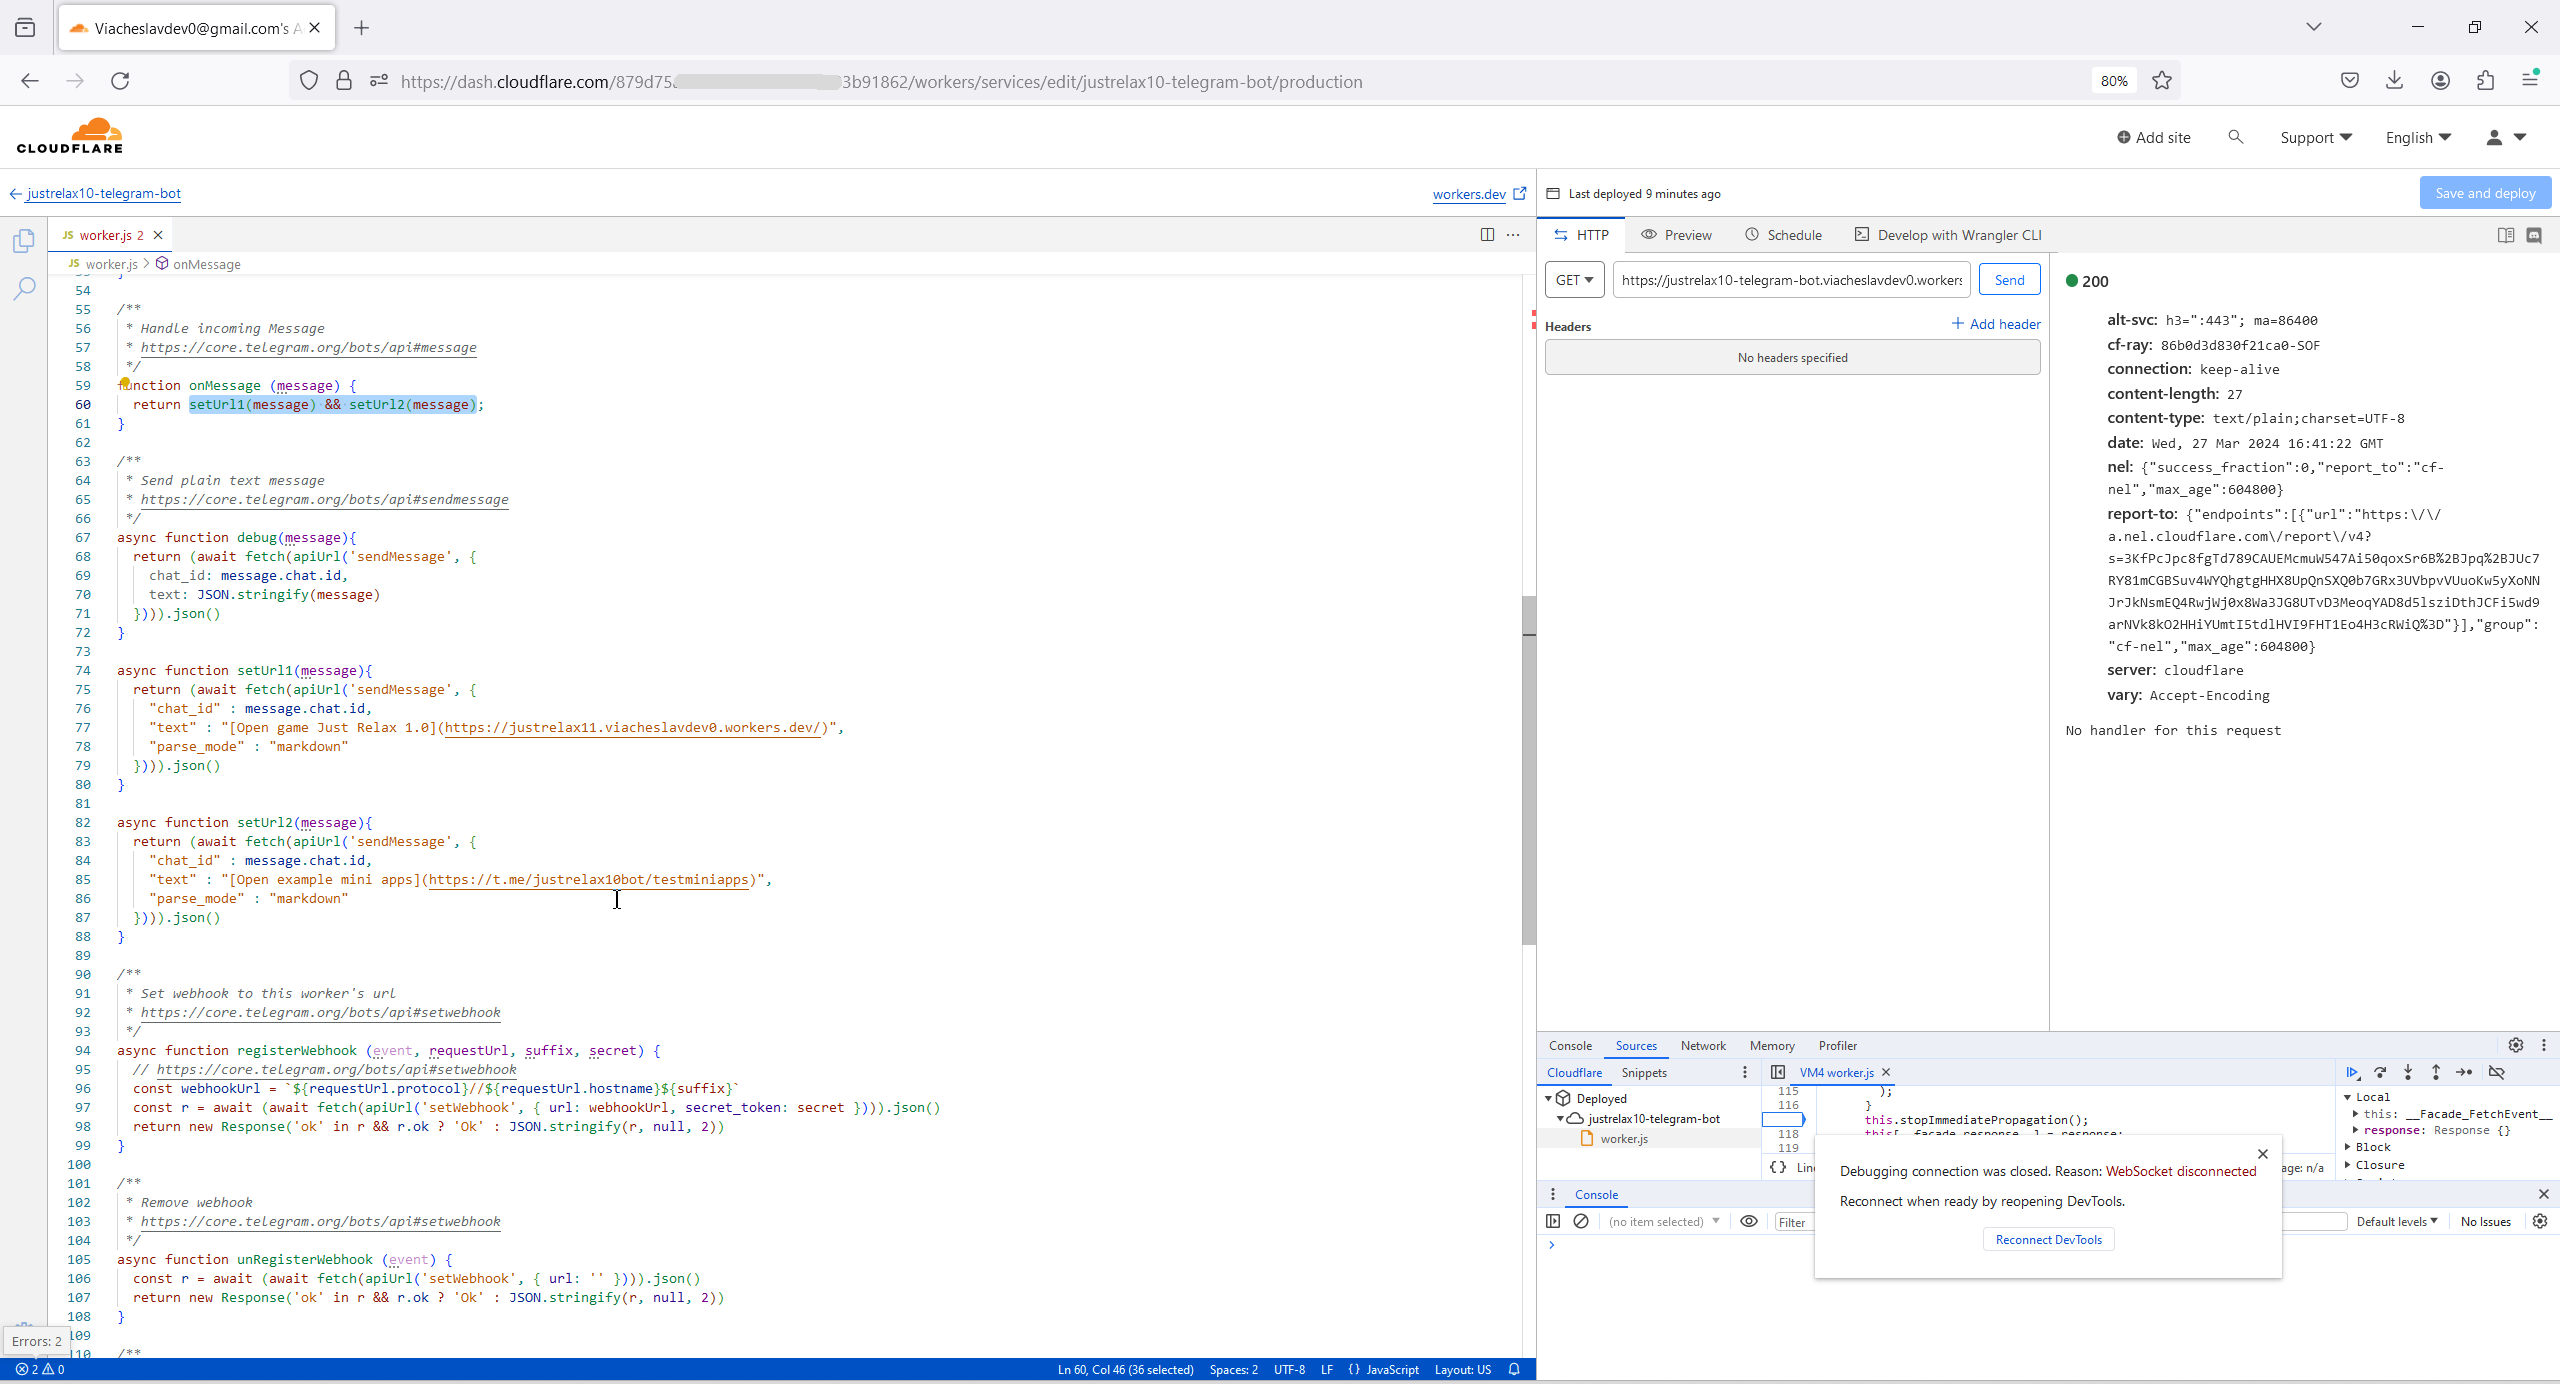Clear console with the circle-slash icon
Screen dimensions: 2560x1384
[x=1581, y=1221]
